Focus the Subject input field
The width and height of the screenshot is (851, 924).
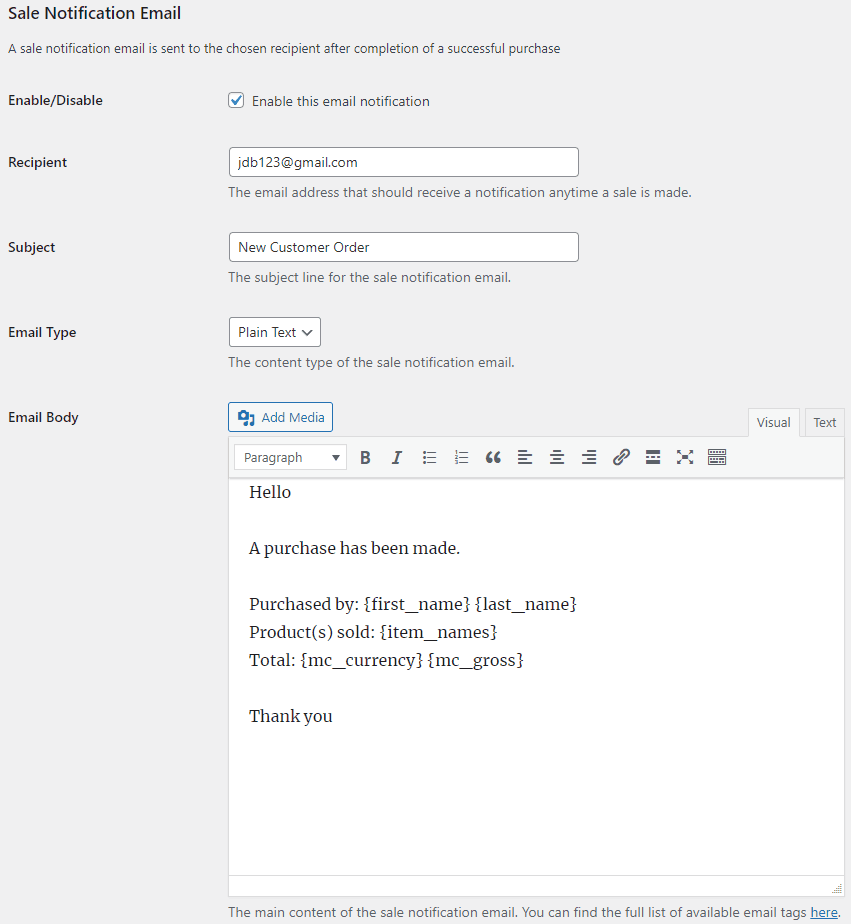click(x=404, y=247)
